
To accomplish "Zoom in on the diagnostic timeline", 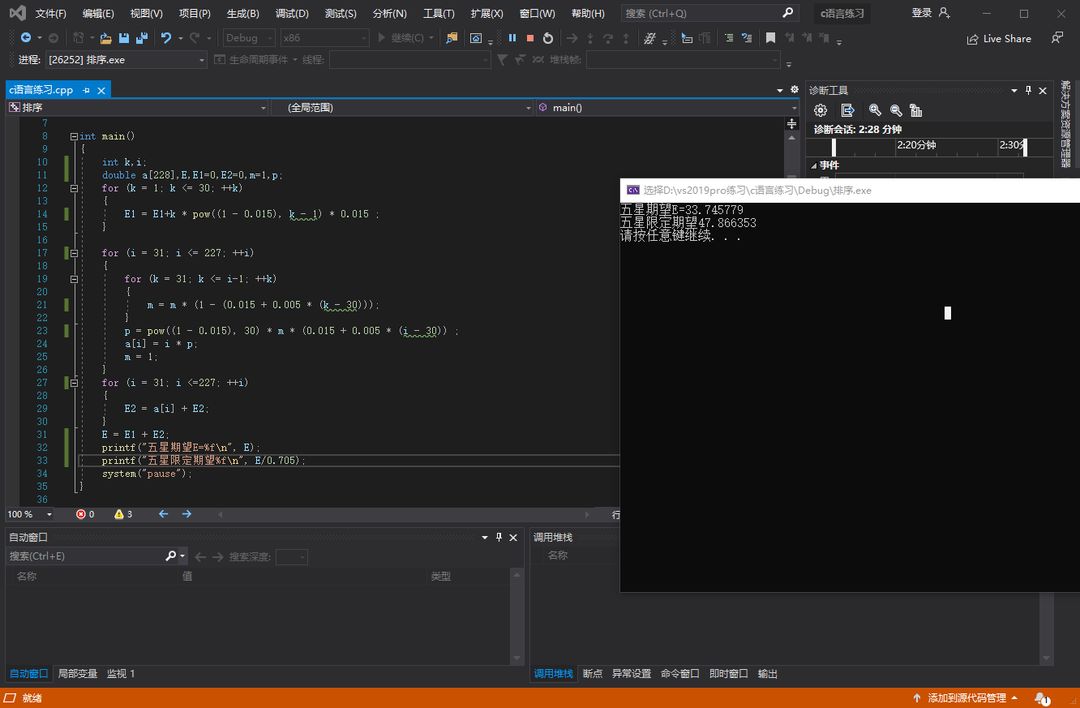I will (x=875, y=110).
